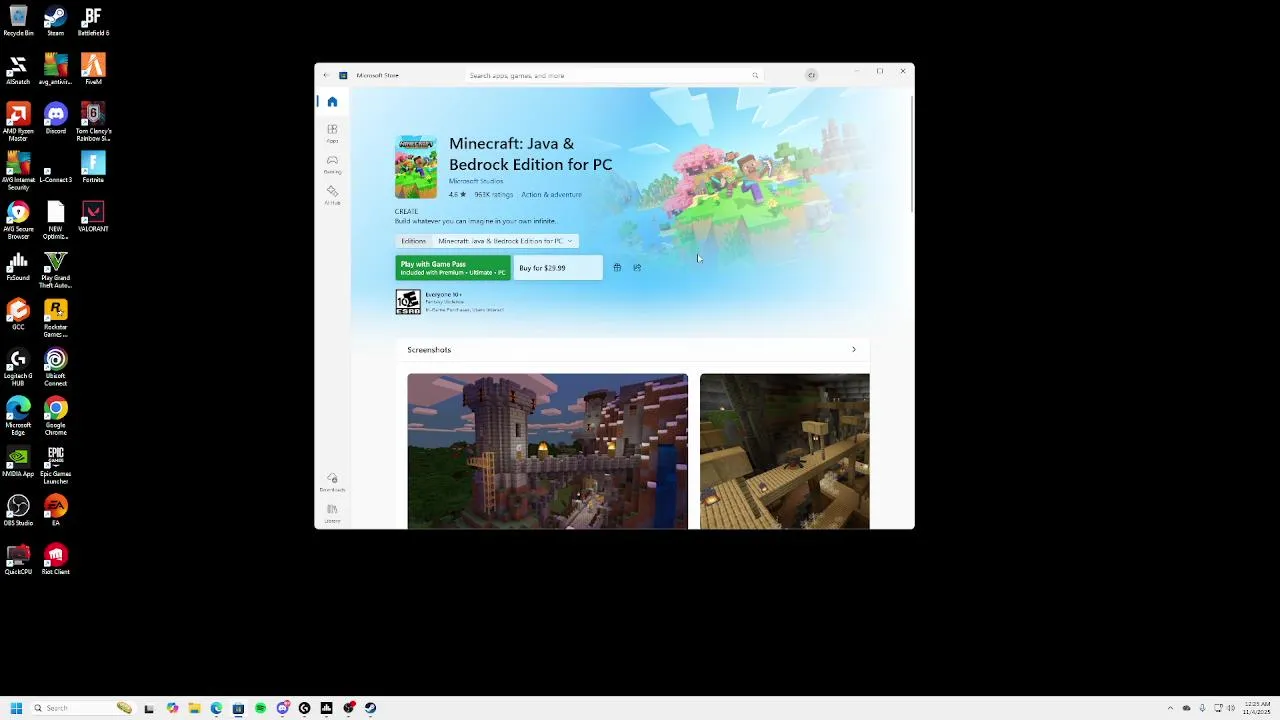Select the Rockstar Games Launcher desktop icon

coord(55,319)
